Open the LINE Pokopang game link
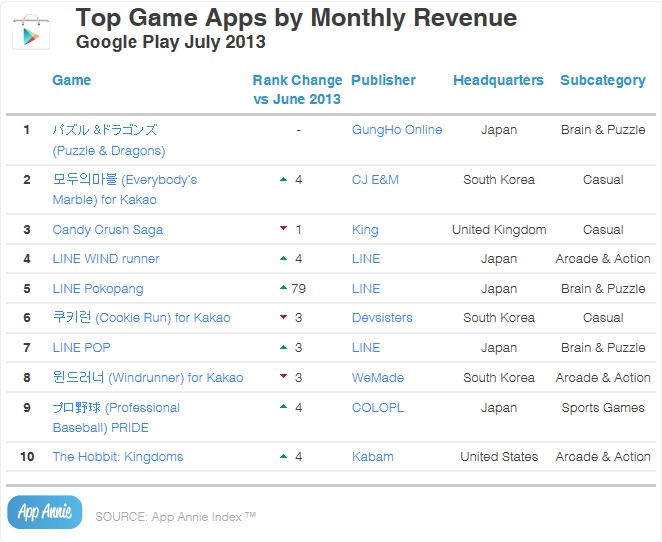The height and width of the screenshot is (542, 662). (97, 289)
